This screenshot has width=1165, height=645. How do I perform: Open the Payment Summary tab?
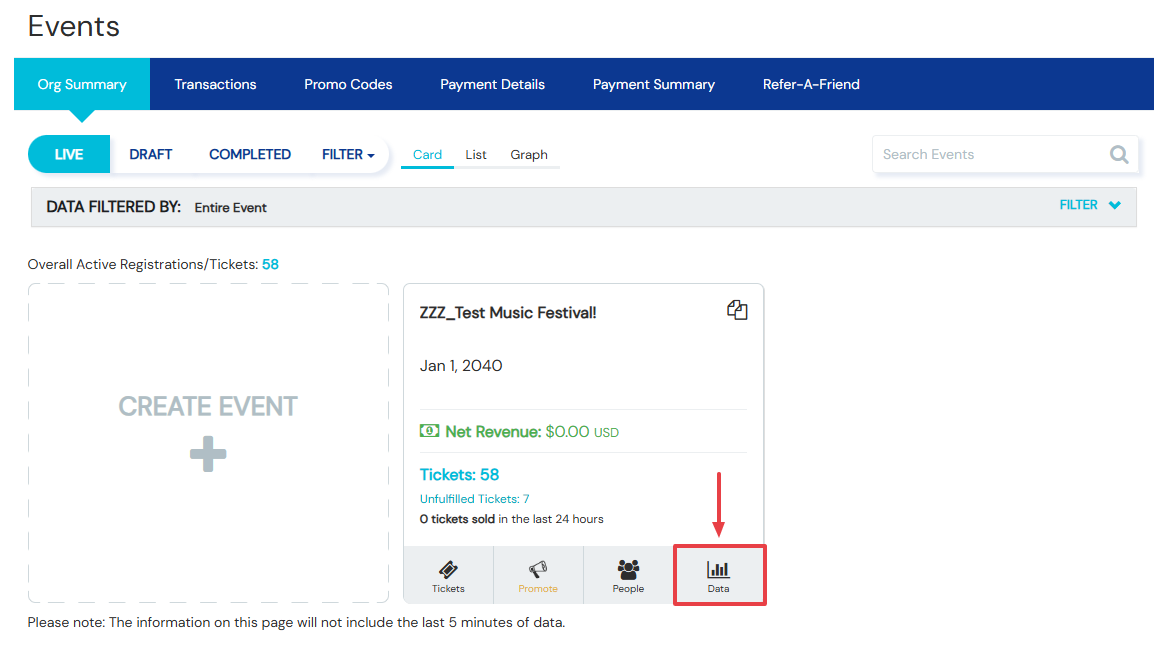654,84
